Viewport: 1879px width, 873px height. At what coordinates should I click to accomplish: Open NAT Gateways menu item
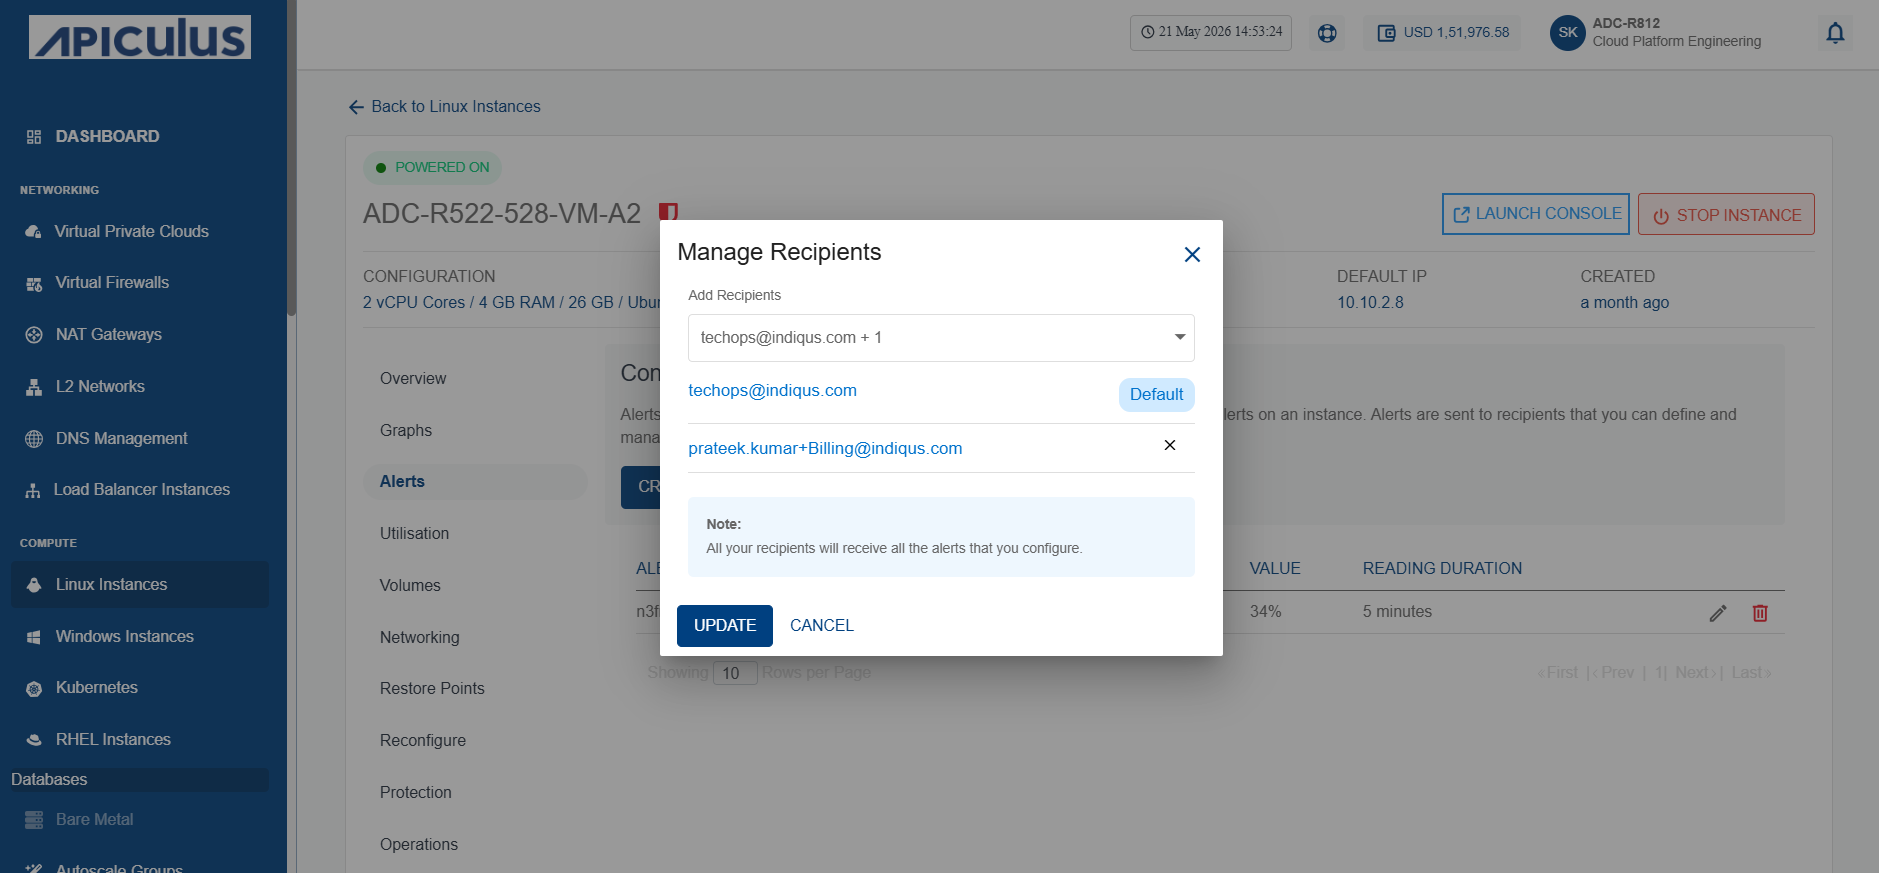click(108, 335)
